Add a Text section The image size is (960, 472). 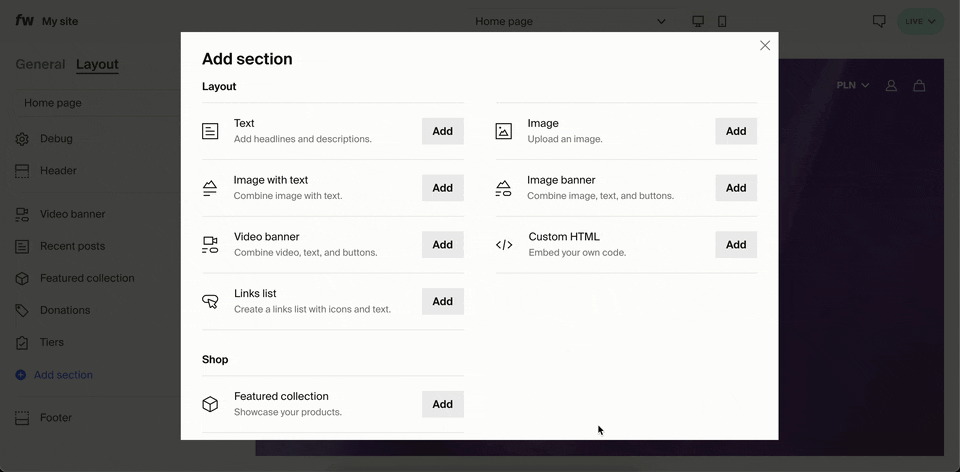pyautogui.click(x=442, y=131)
